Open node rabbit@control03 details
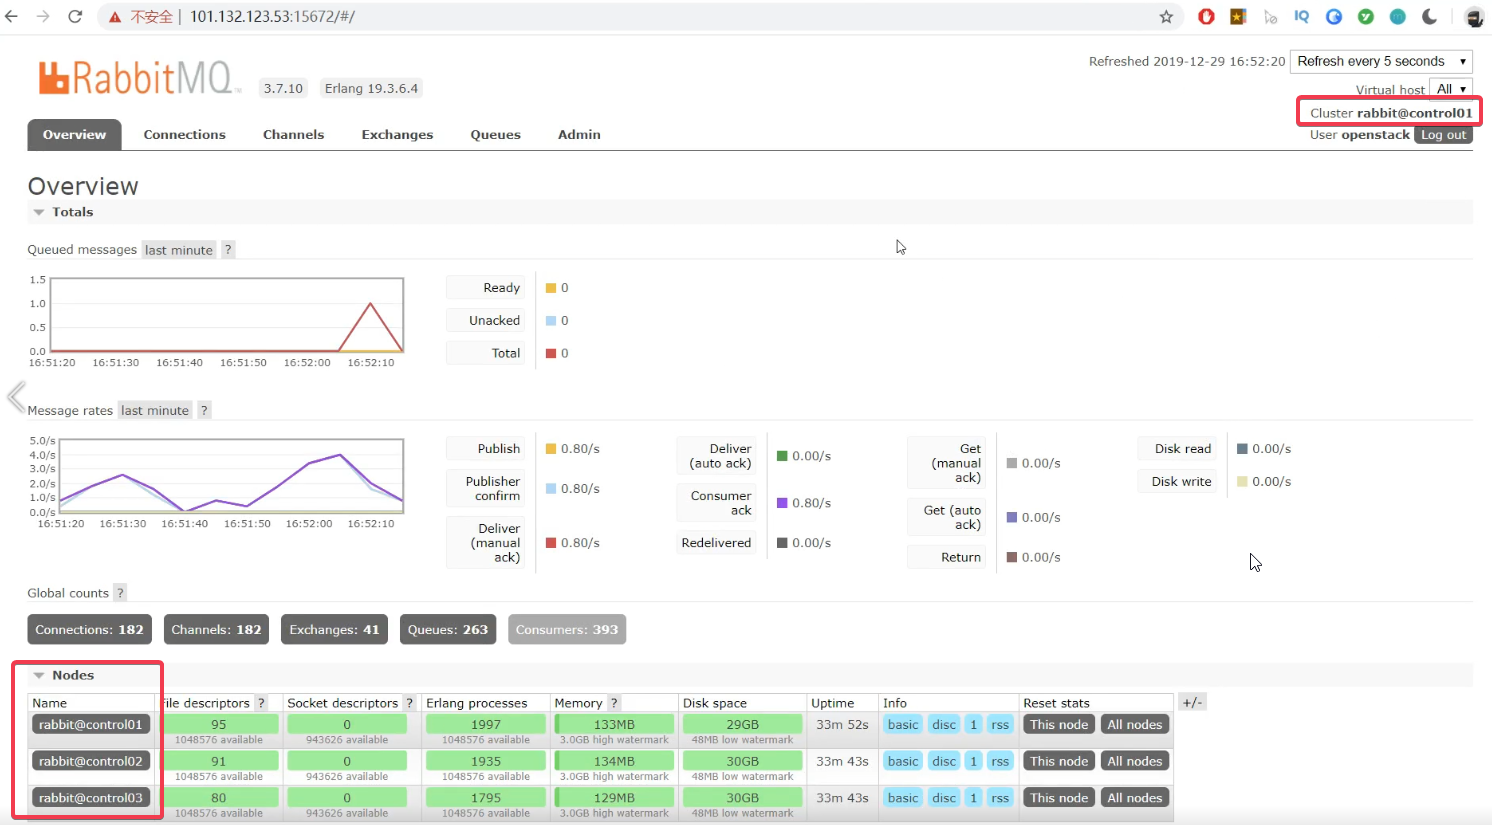1492x825 pixels. coord(91,798)
